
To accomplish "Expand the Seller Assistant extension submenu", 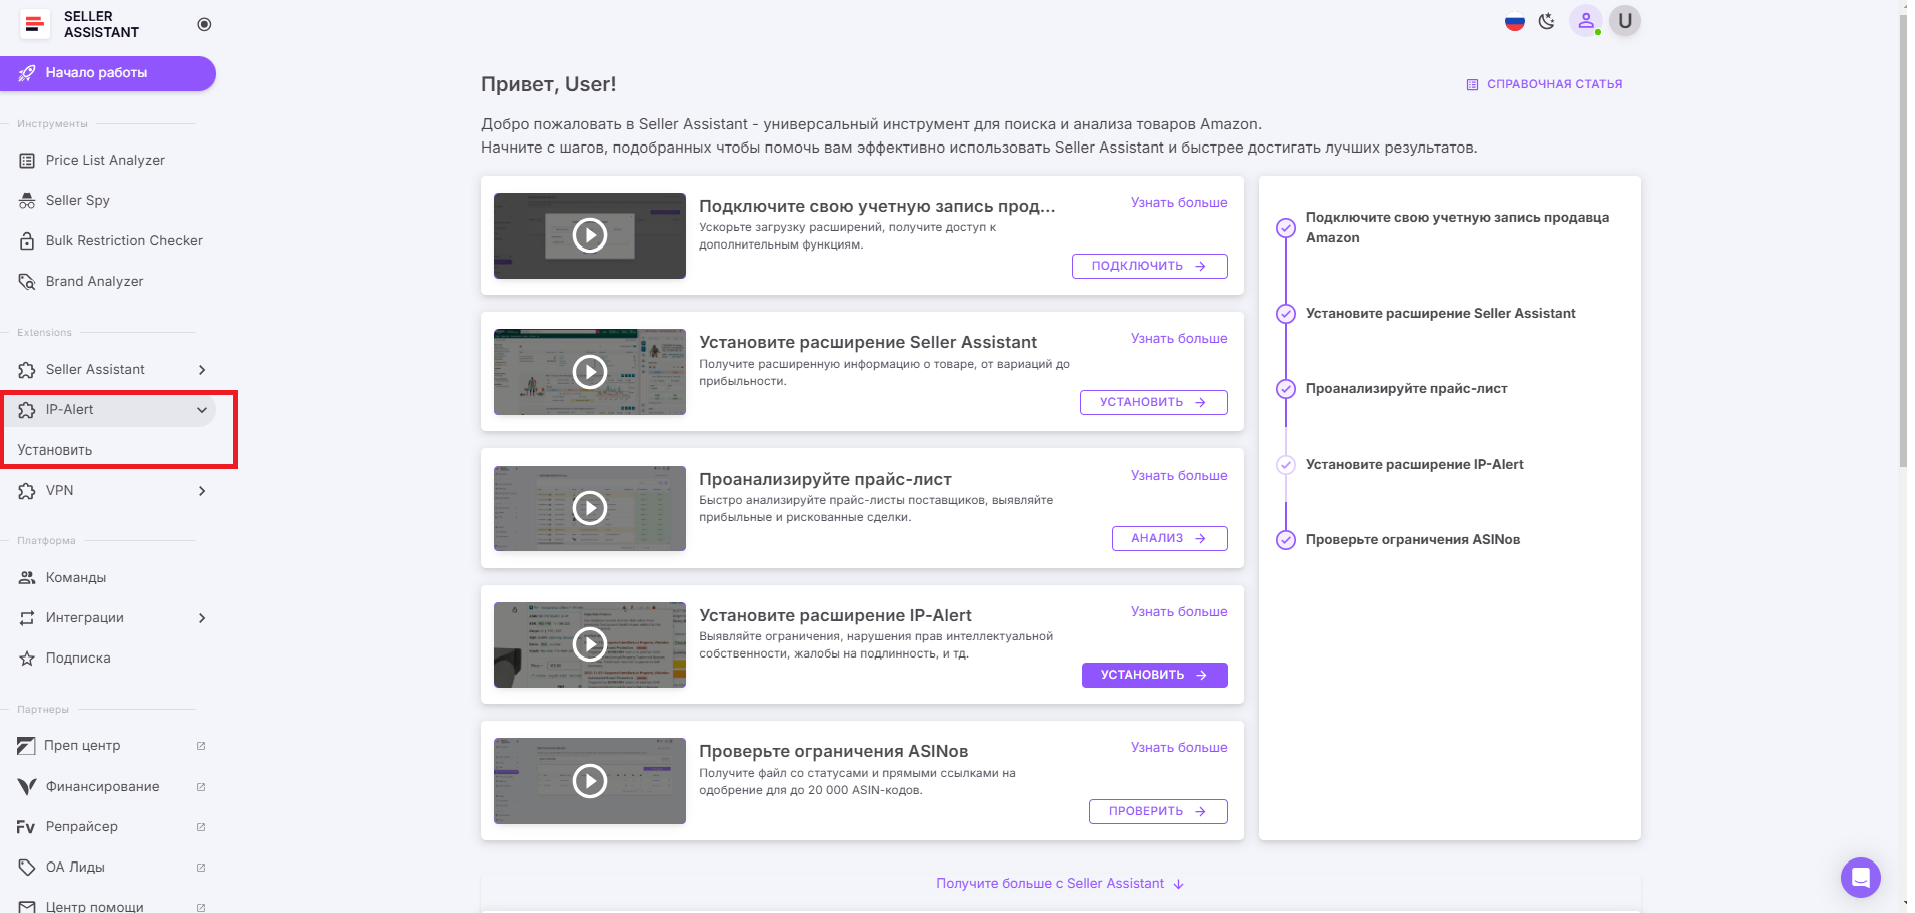I will (x=202, y=370).
